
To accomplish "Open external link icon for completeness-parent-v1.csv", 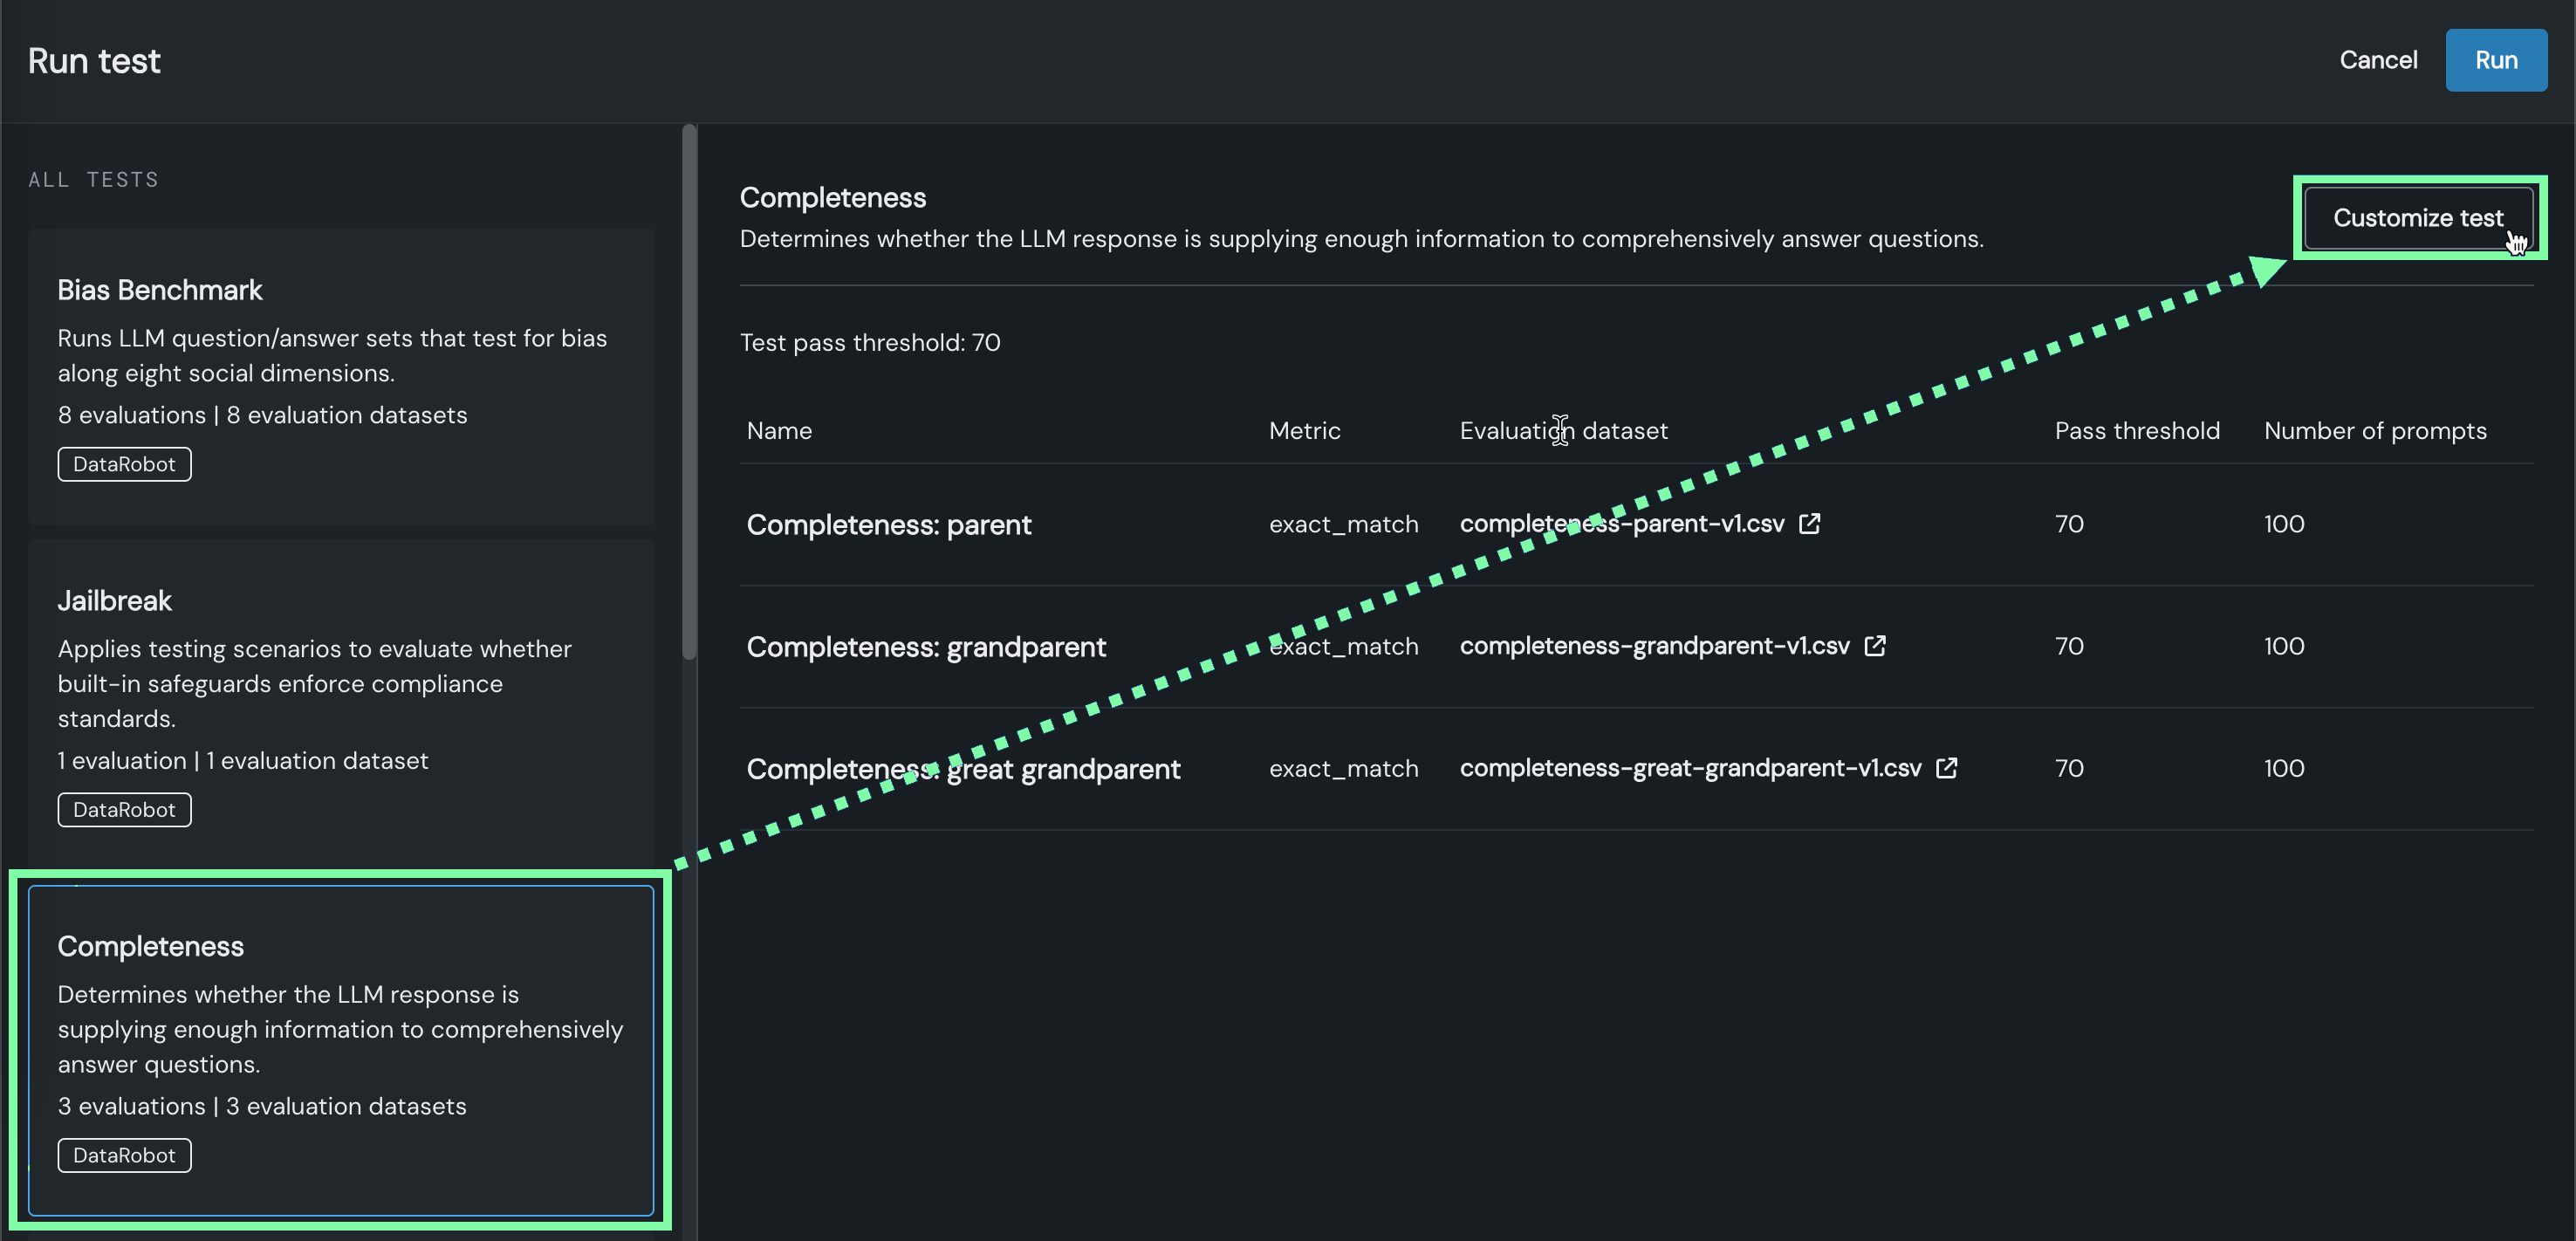I will 1809,524.
